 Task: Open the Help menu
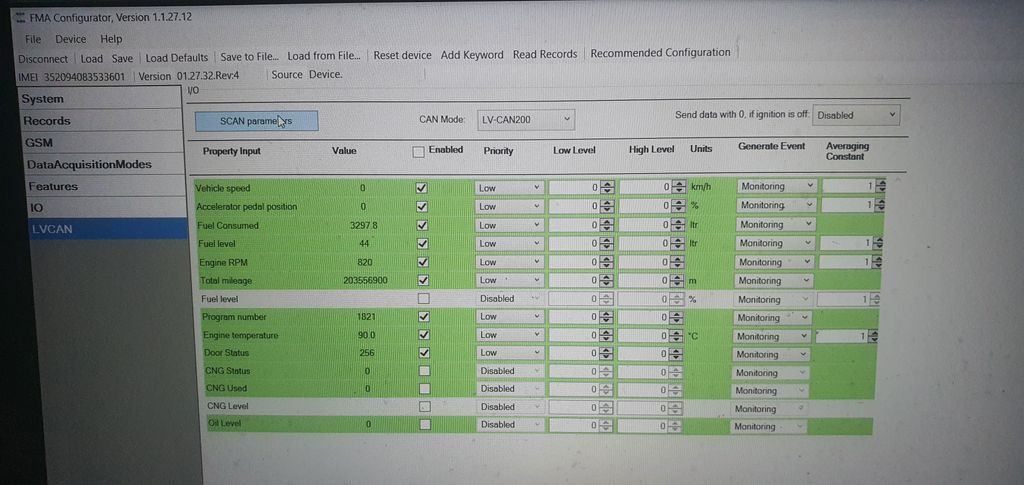pos(111,39)
